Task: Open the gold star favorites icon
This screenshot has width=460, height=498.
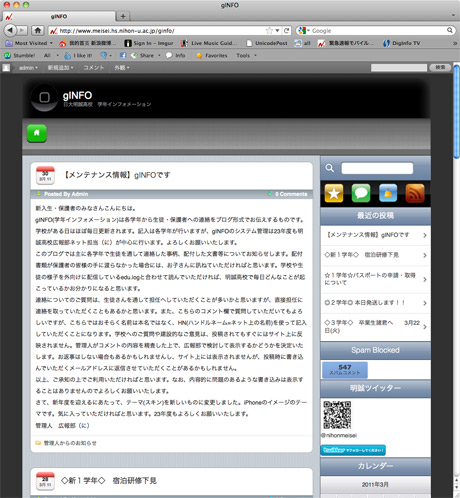Action: point(334,193)
